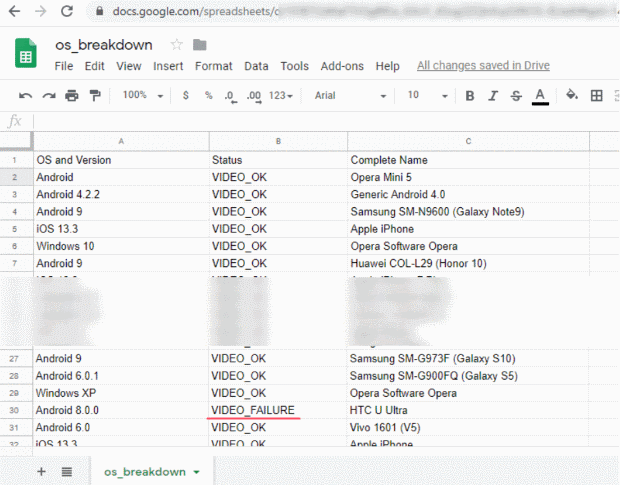This screenshot has width=620, height=485.
Task: Select the Android 8.0.0 cell
Action: (121, 410)
